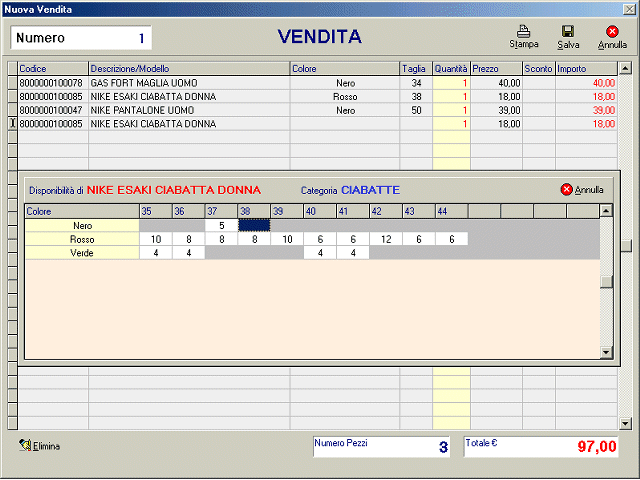Click the 39,00 price cell

[x=496, y=110]
